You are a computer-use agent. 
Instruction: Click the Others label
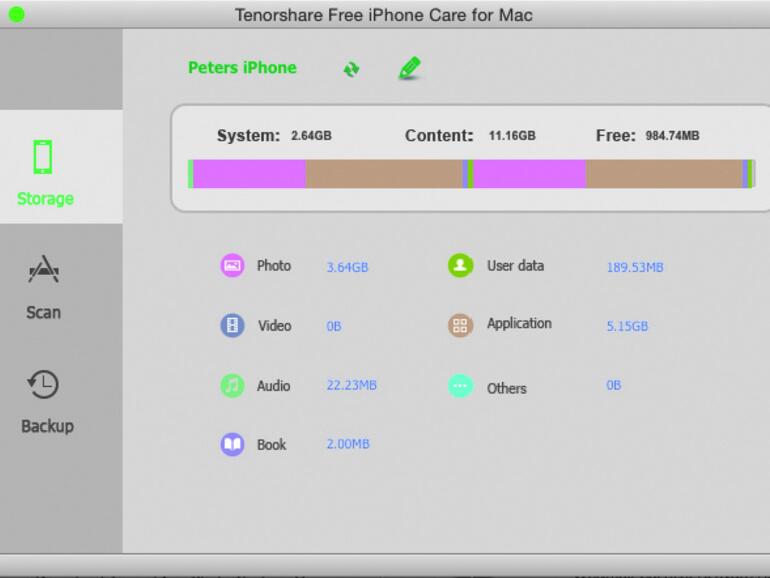click(507, 388)
